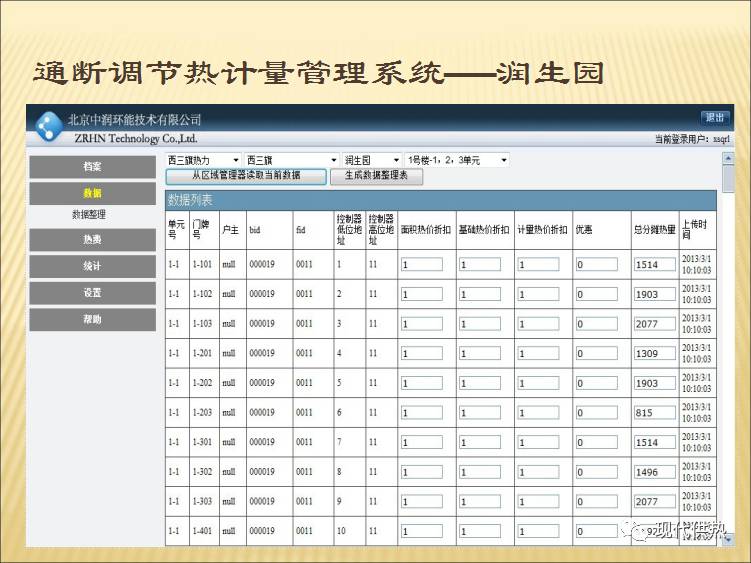
Task: Click 总分摊热量 field for row 1-102
Action: click(655, 294)
